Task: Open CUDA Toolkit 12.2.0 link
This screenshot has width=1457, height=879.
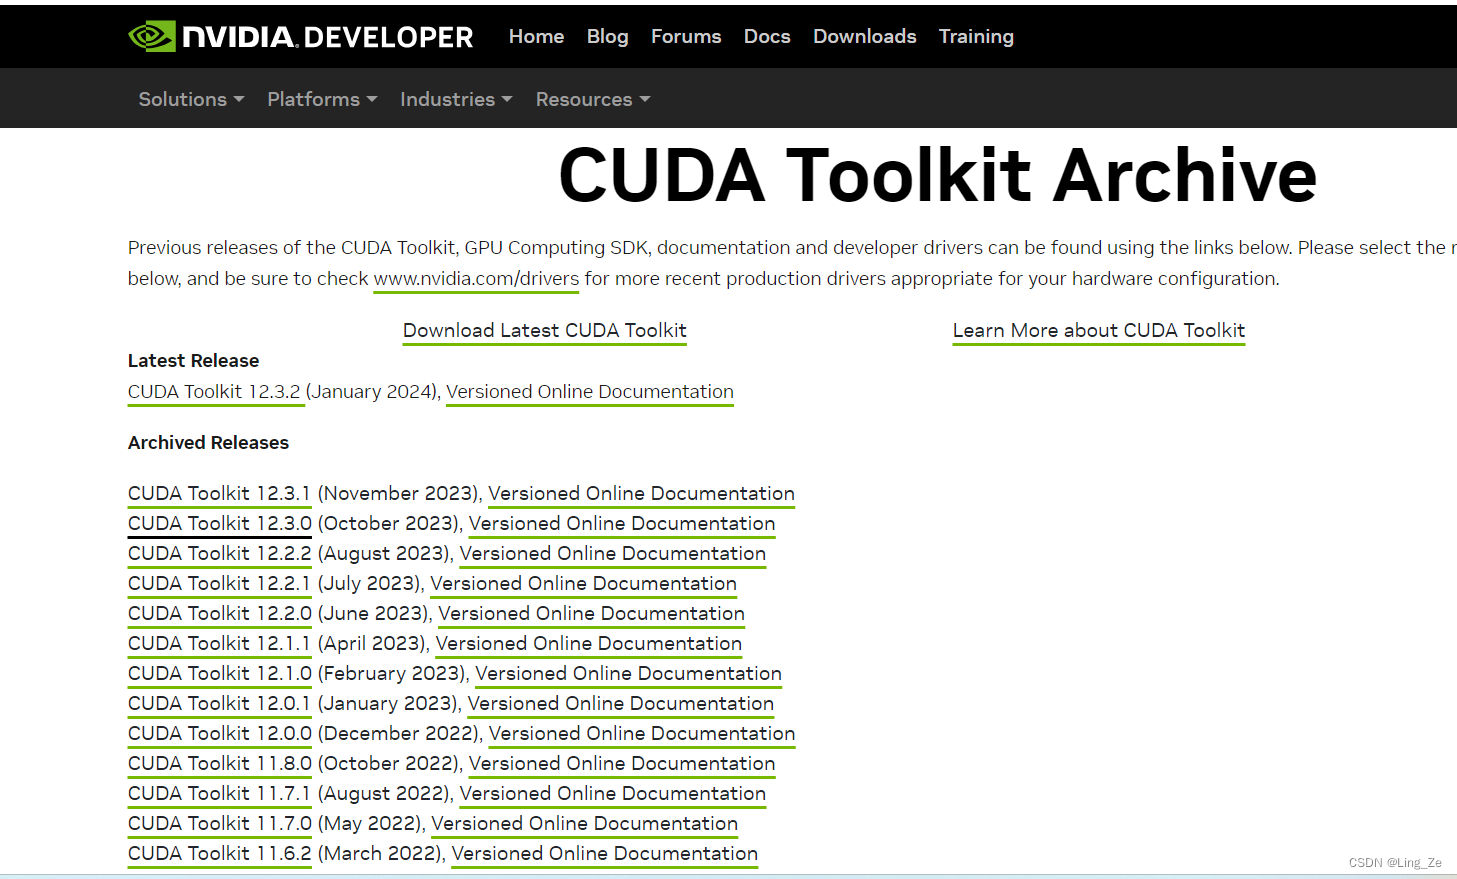Action: click(x=220, y=614)
